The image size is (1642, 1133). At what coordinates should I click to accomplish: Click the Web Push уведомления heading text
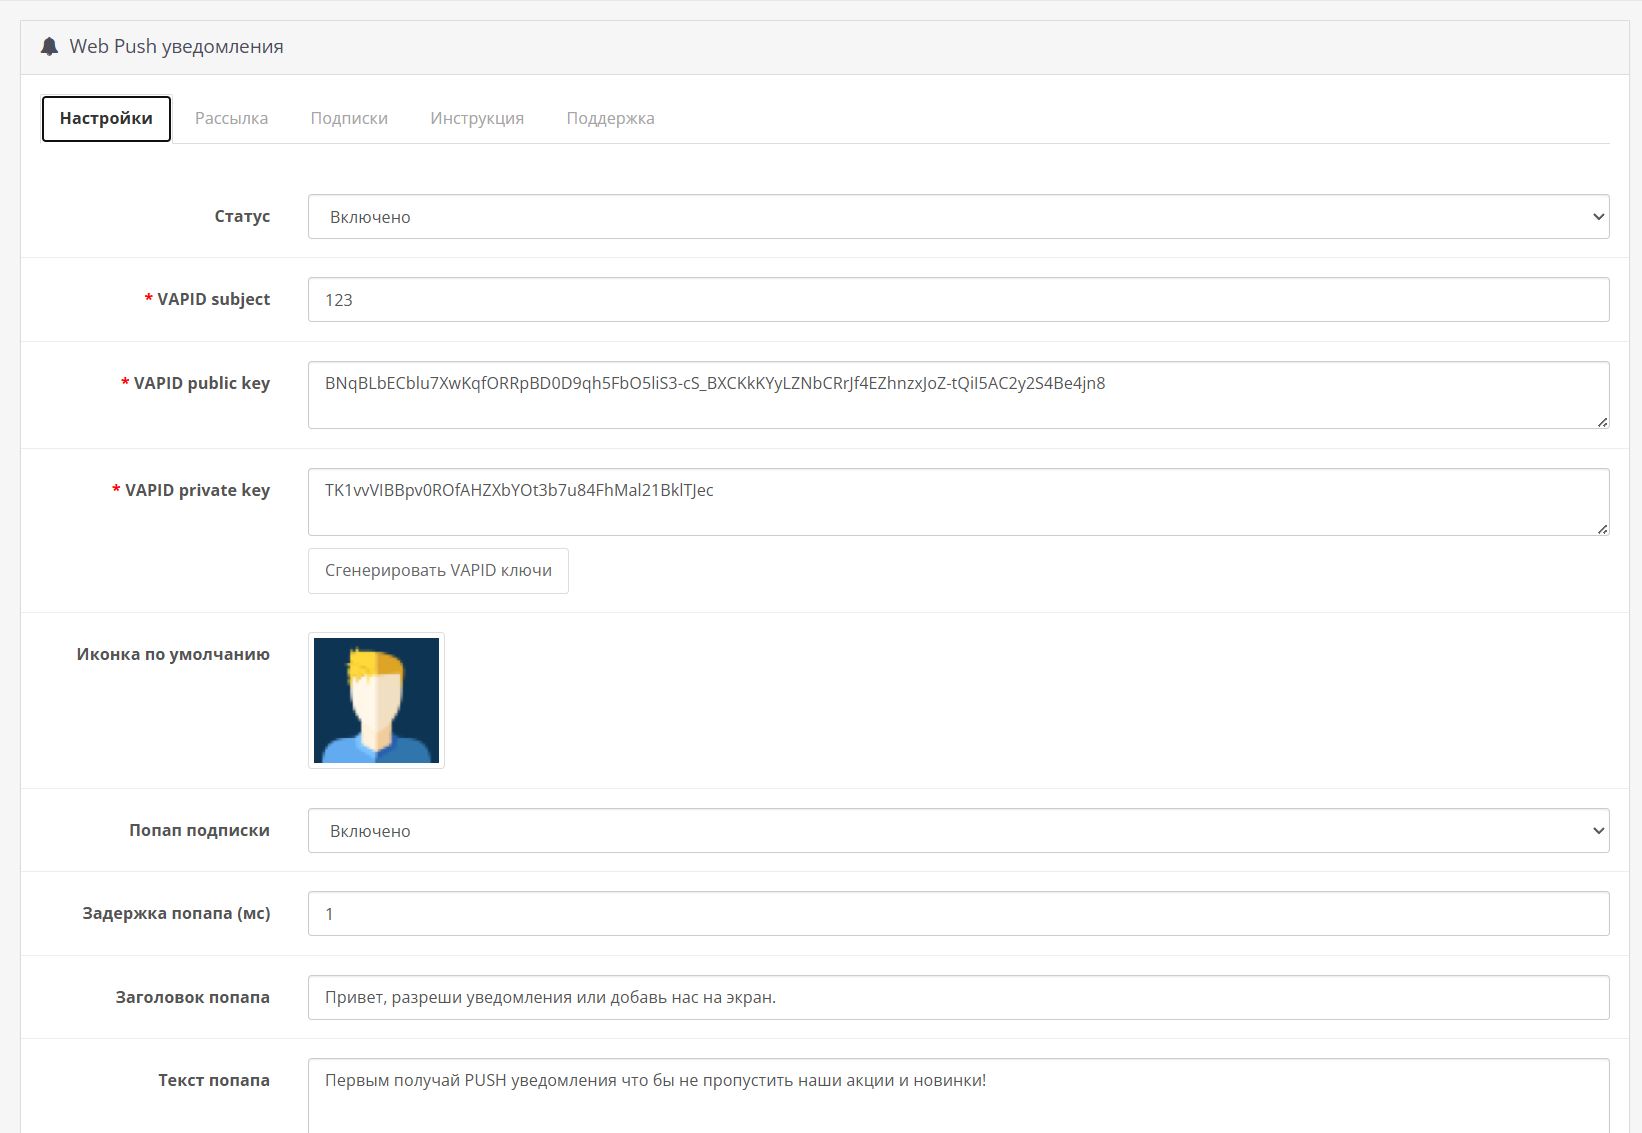click(176, 47)
